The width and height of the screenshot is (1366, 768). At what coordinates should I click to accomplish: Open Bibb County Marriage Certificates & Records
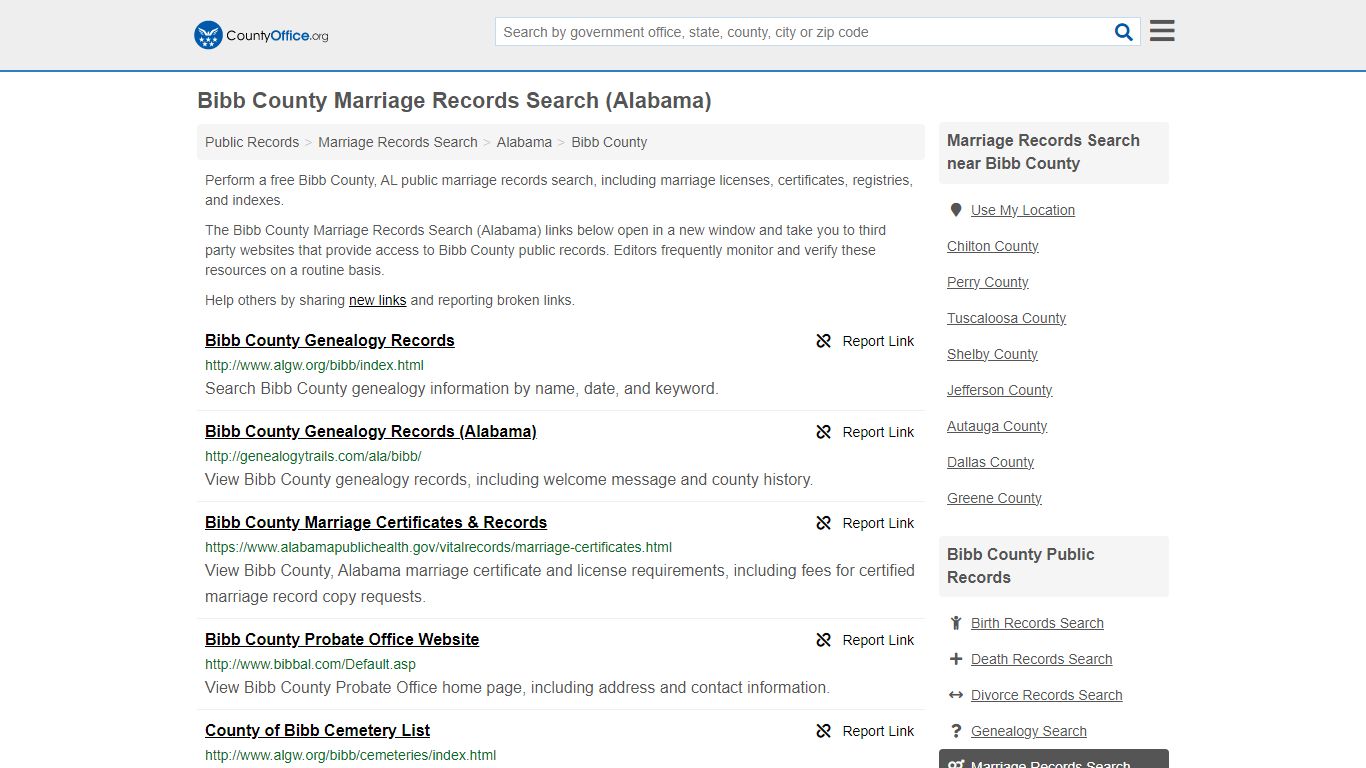point(376,523)
